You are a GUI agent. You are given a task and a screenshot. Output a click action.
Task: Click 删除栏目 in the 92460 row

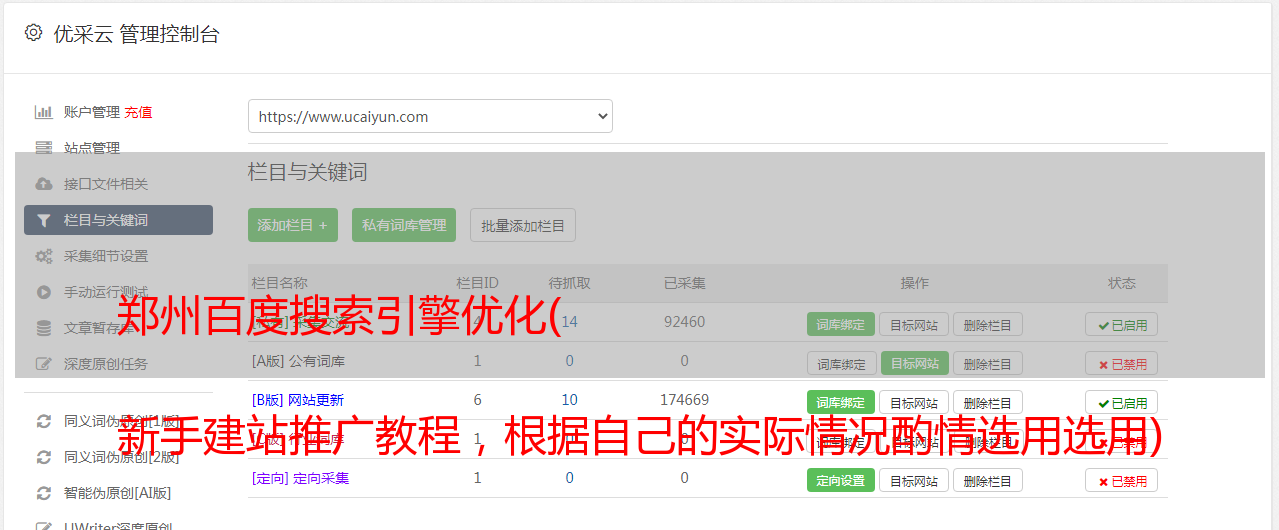pos(987,324)
